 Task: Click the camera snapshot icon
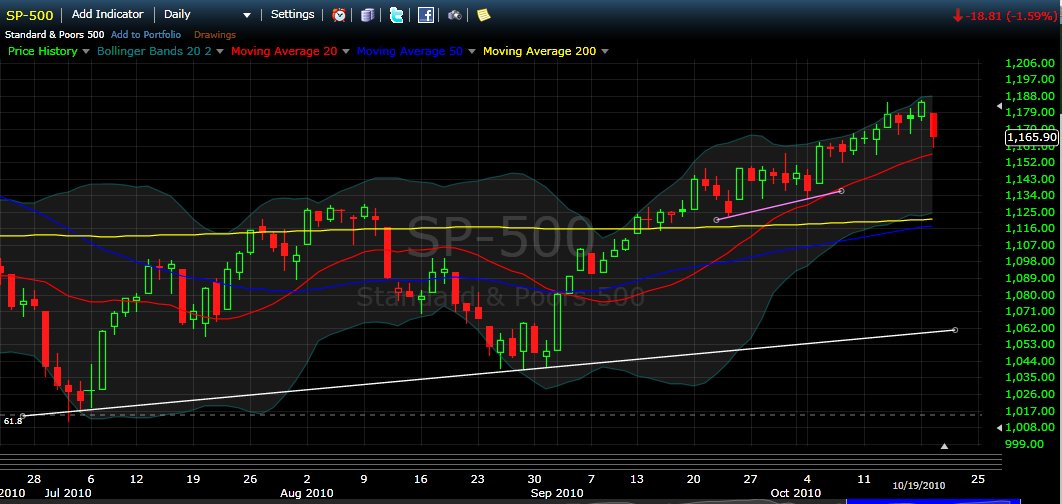click(454, 14)
